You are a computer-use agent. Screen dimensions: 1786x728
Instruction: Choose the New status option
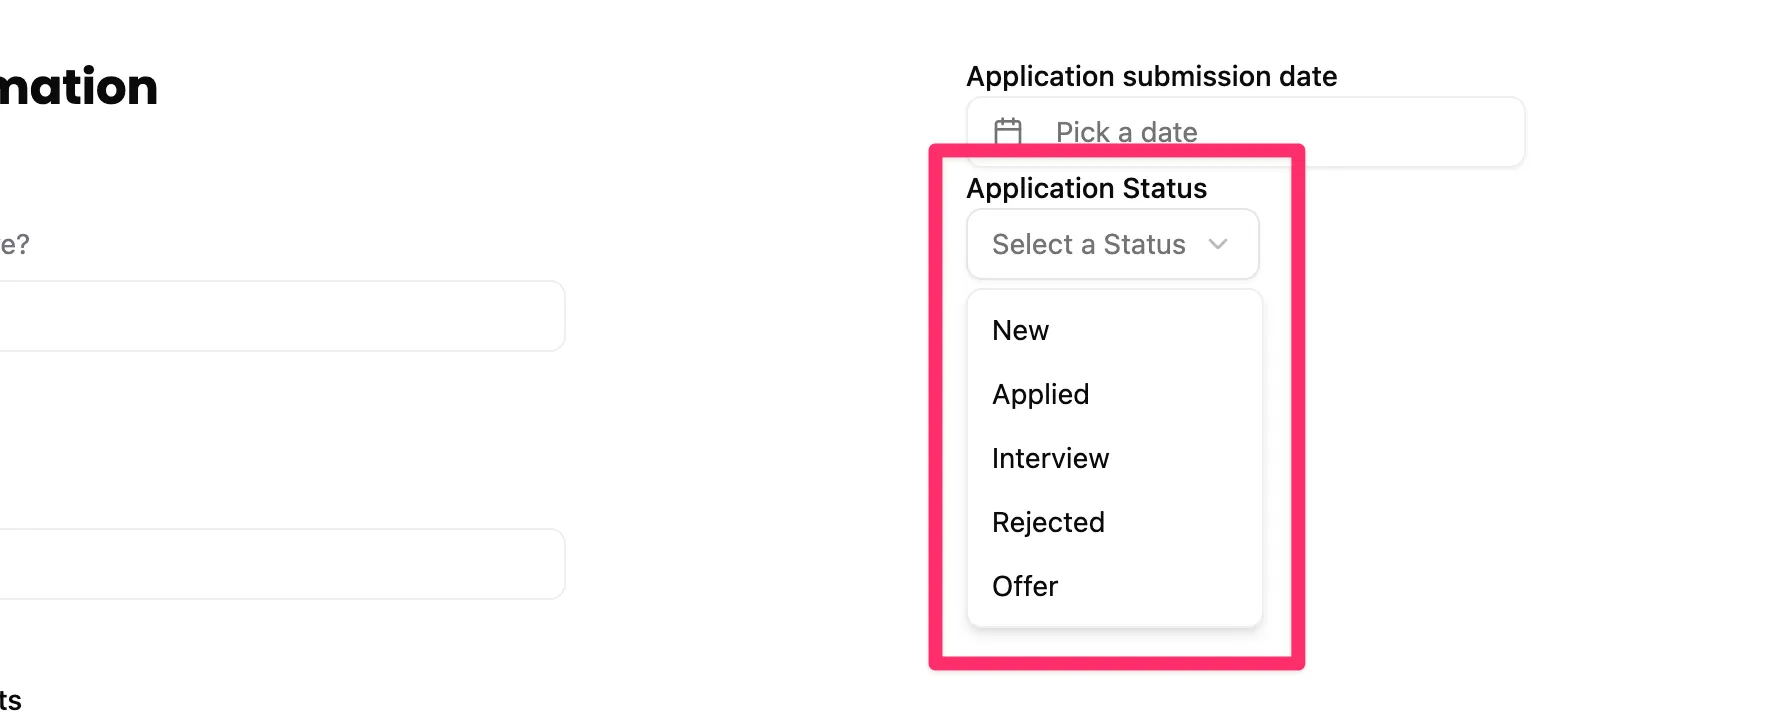click(x=1020, y=331)
